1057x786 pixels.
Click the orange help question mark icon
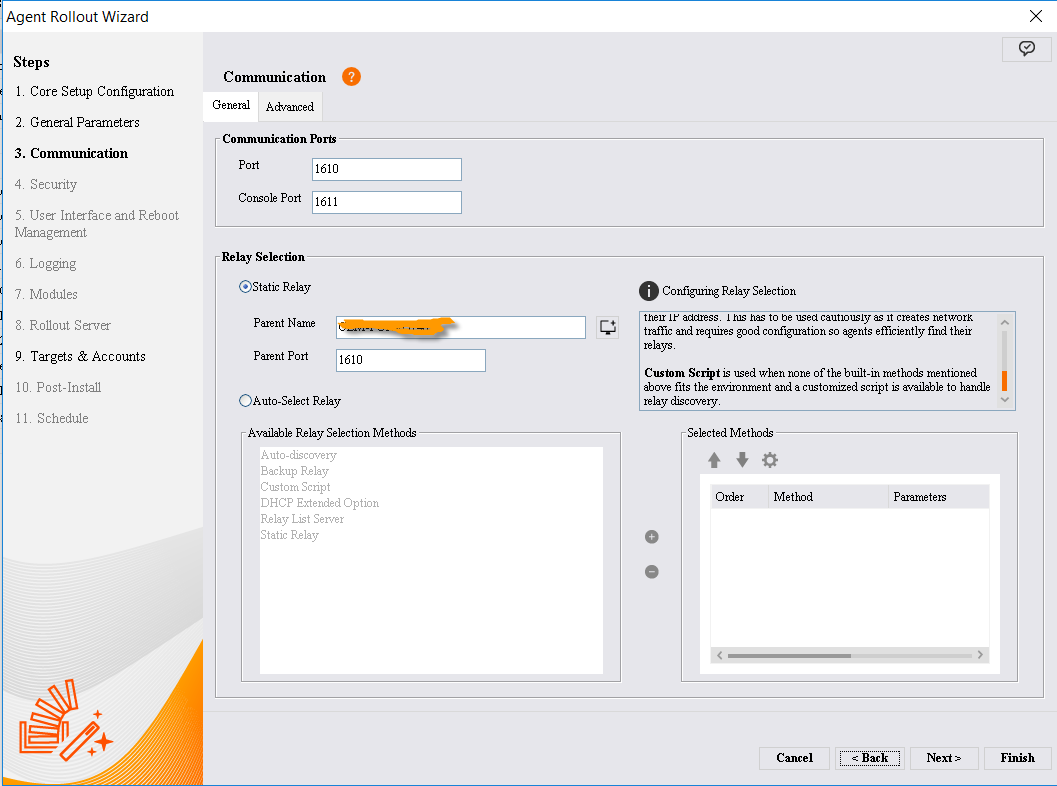tap(351, 77)
